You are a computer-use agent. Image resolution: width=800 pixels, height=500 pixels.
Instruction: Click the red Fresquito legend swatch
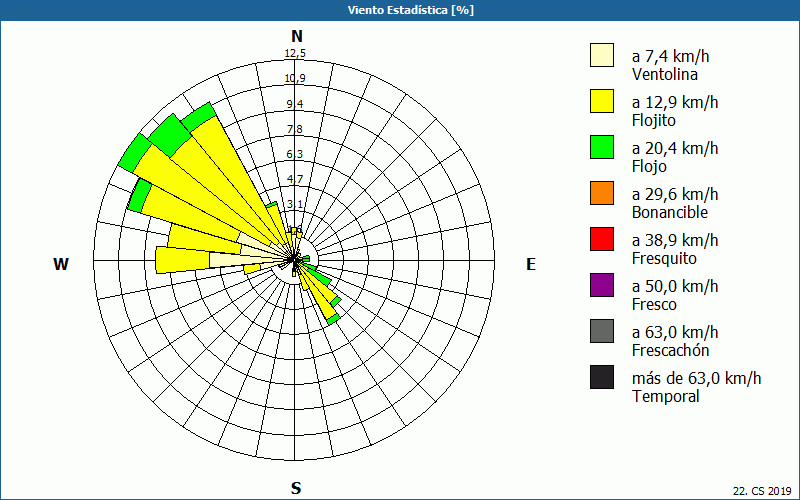click(602, 239)
